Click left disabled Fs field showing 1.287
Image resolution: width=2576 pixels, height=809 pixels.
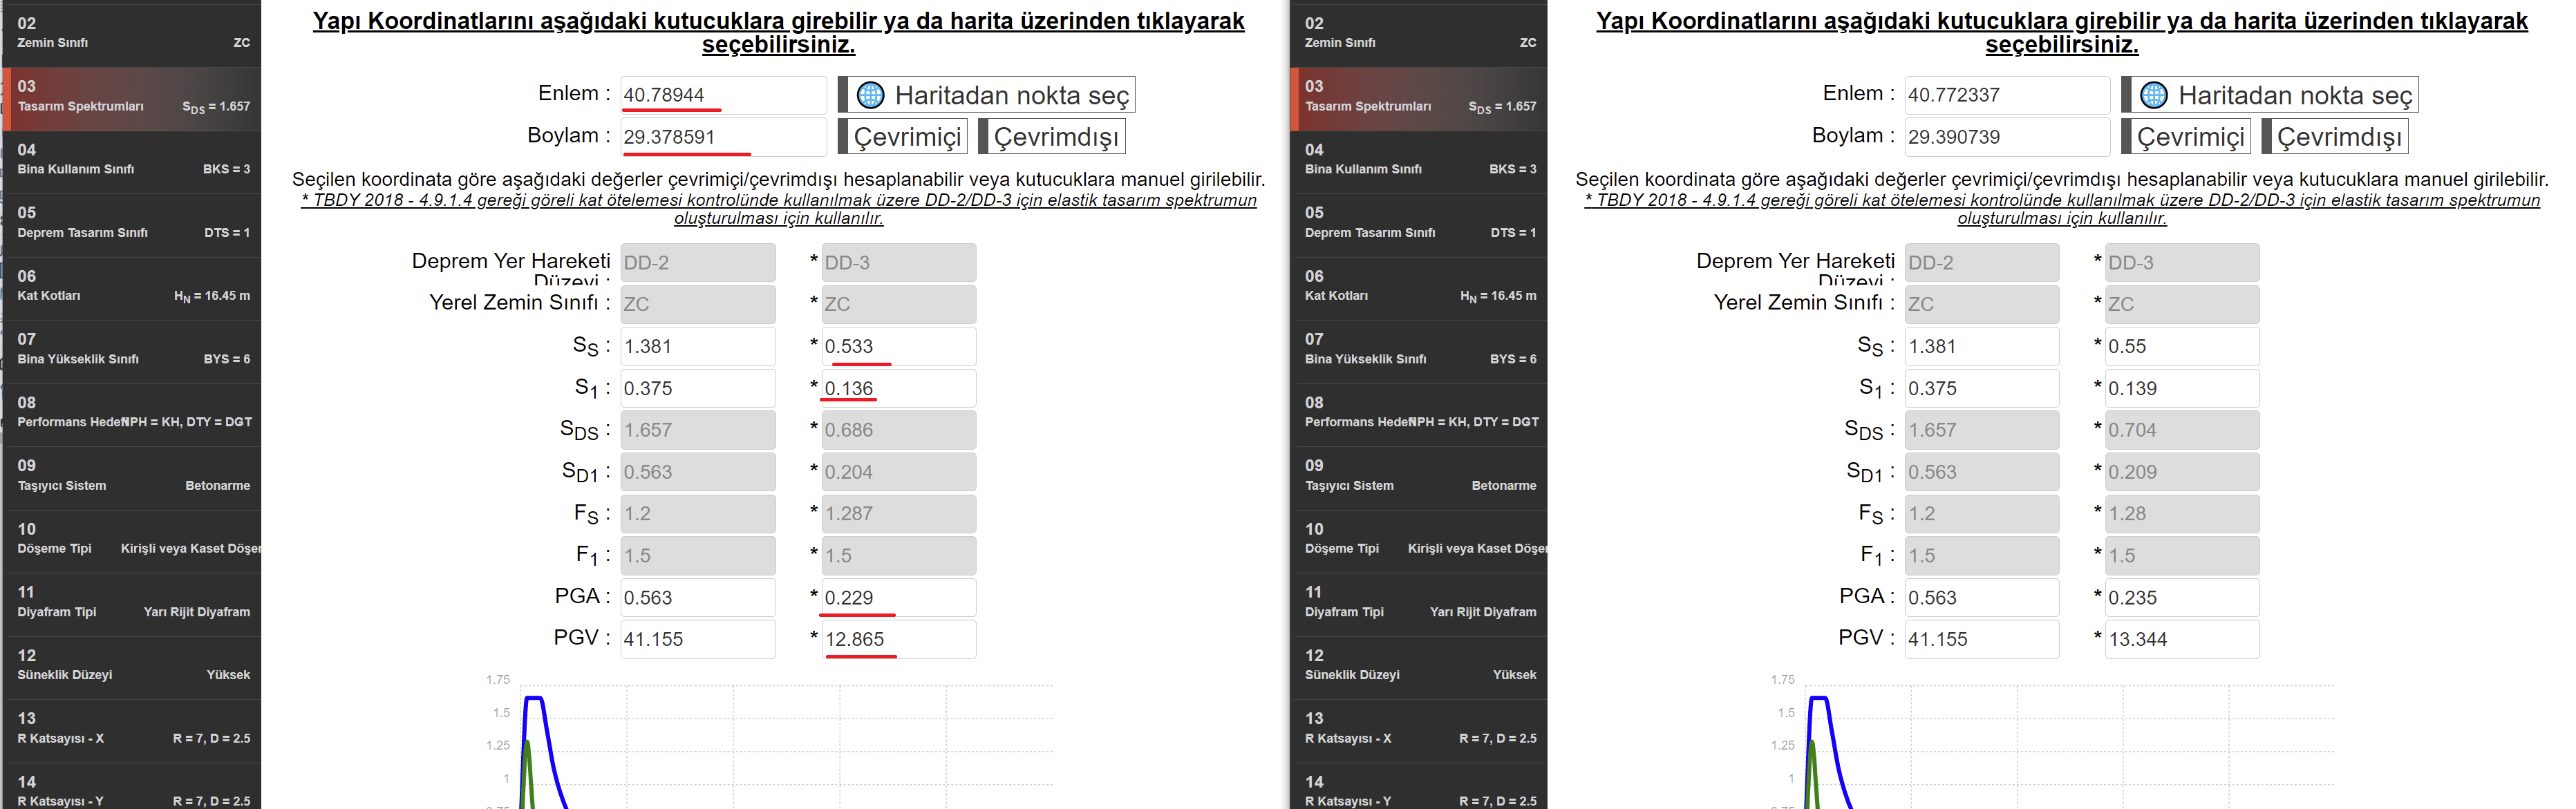pos(898,514)
